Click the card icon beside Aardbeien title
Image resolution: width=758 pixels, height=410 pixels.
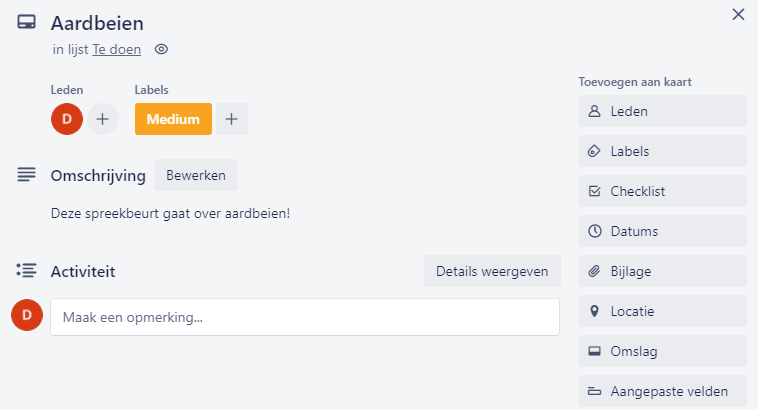click(27, 22)
